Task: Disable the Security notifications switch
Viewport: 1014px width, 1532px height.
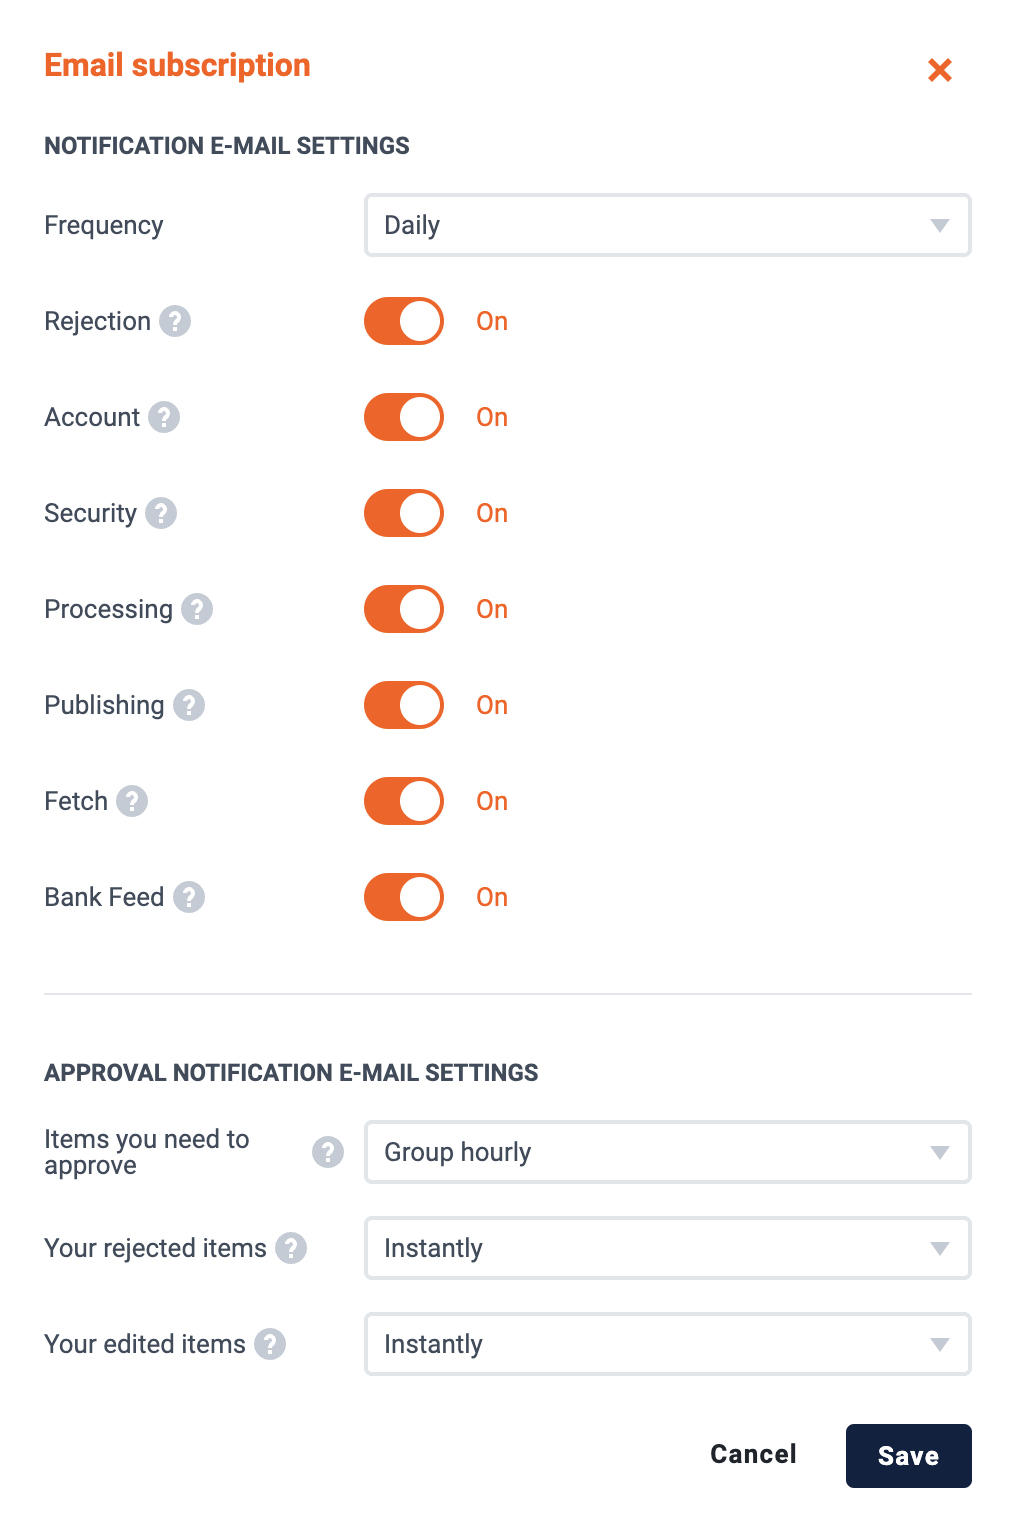Action: (x=404, y=513)
